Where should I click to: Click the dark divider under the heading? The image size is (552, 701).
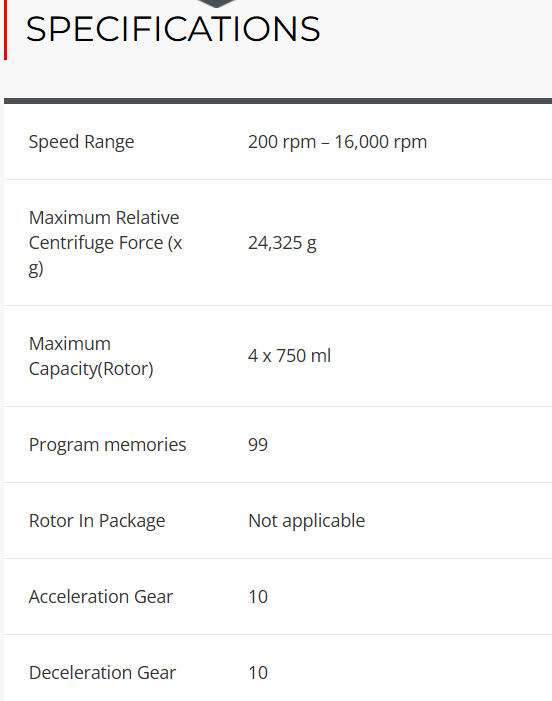[278, 101]
